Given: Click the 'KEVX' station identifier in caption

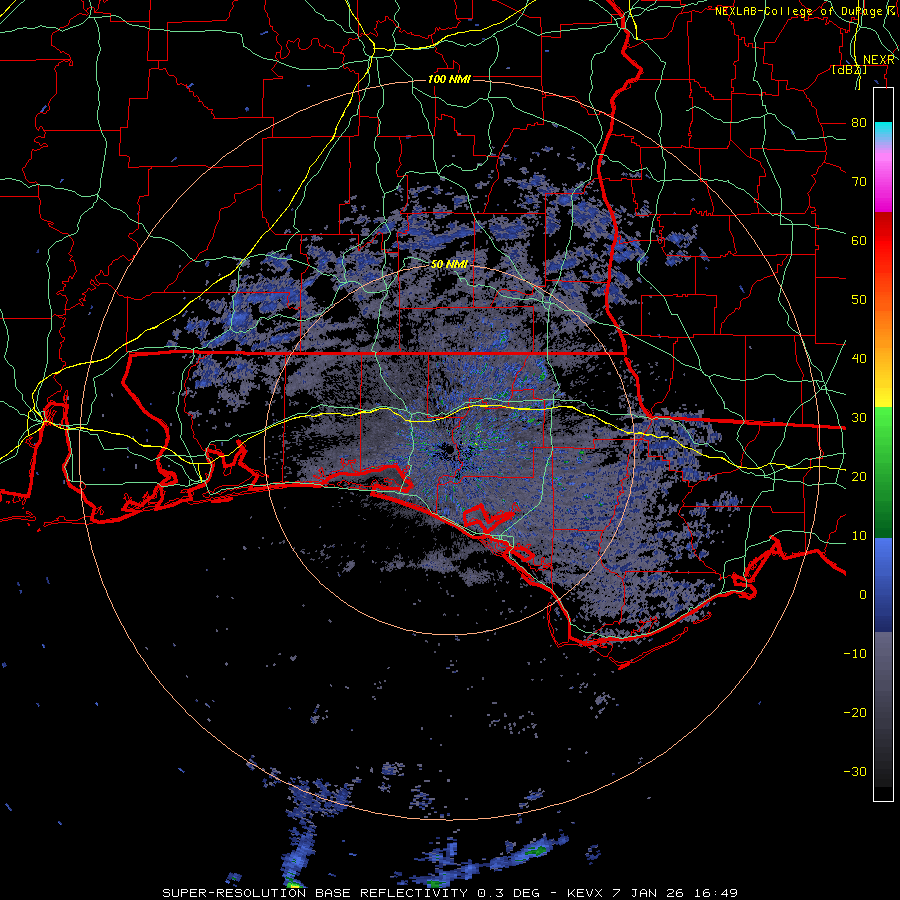Looking at the screenshot, I should (585, 893).
